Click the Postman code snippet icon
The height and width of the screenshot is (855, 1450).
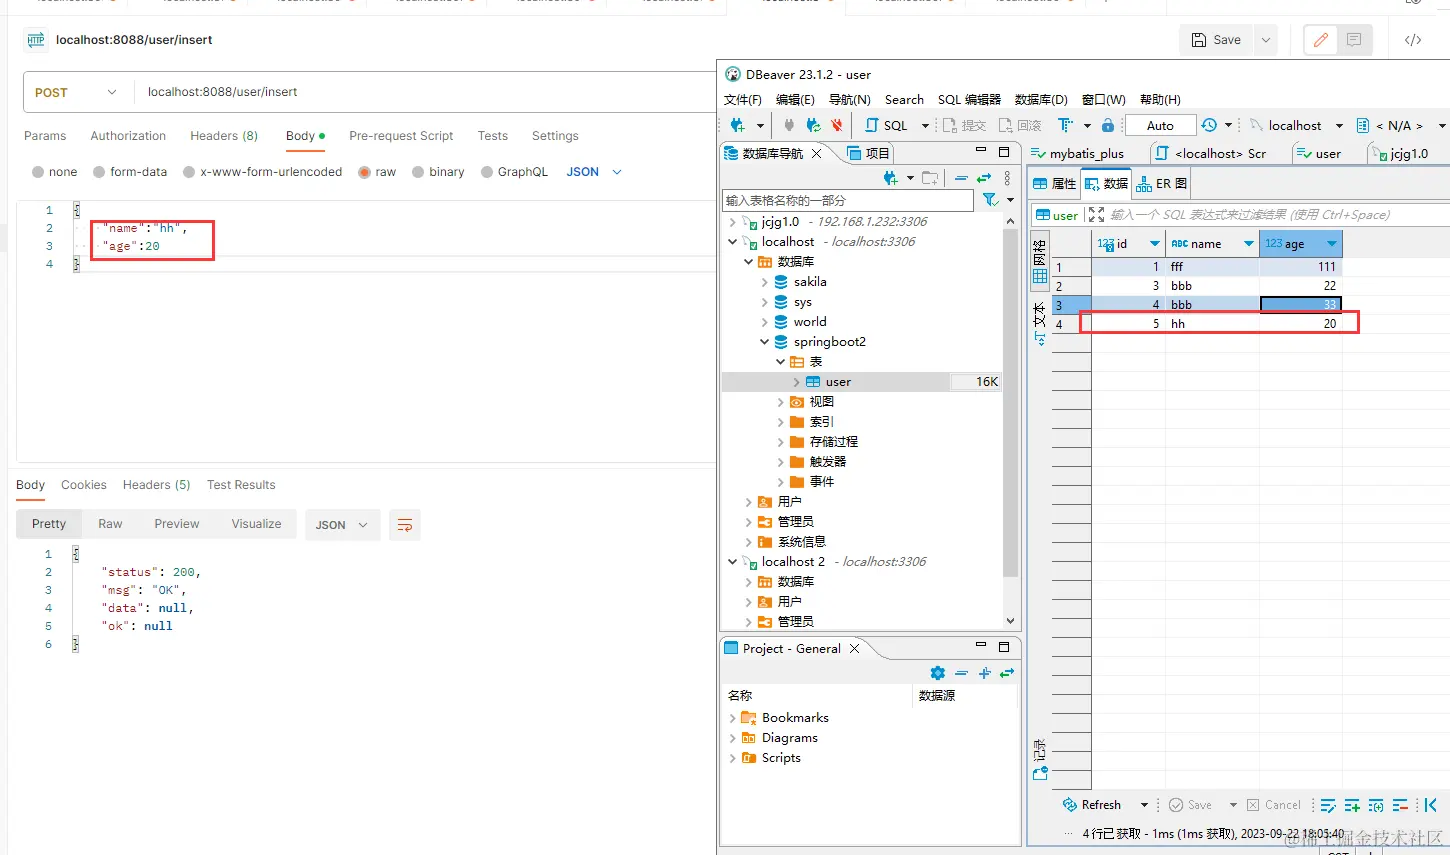pos(1413,40)
